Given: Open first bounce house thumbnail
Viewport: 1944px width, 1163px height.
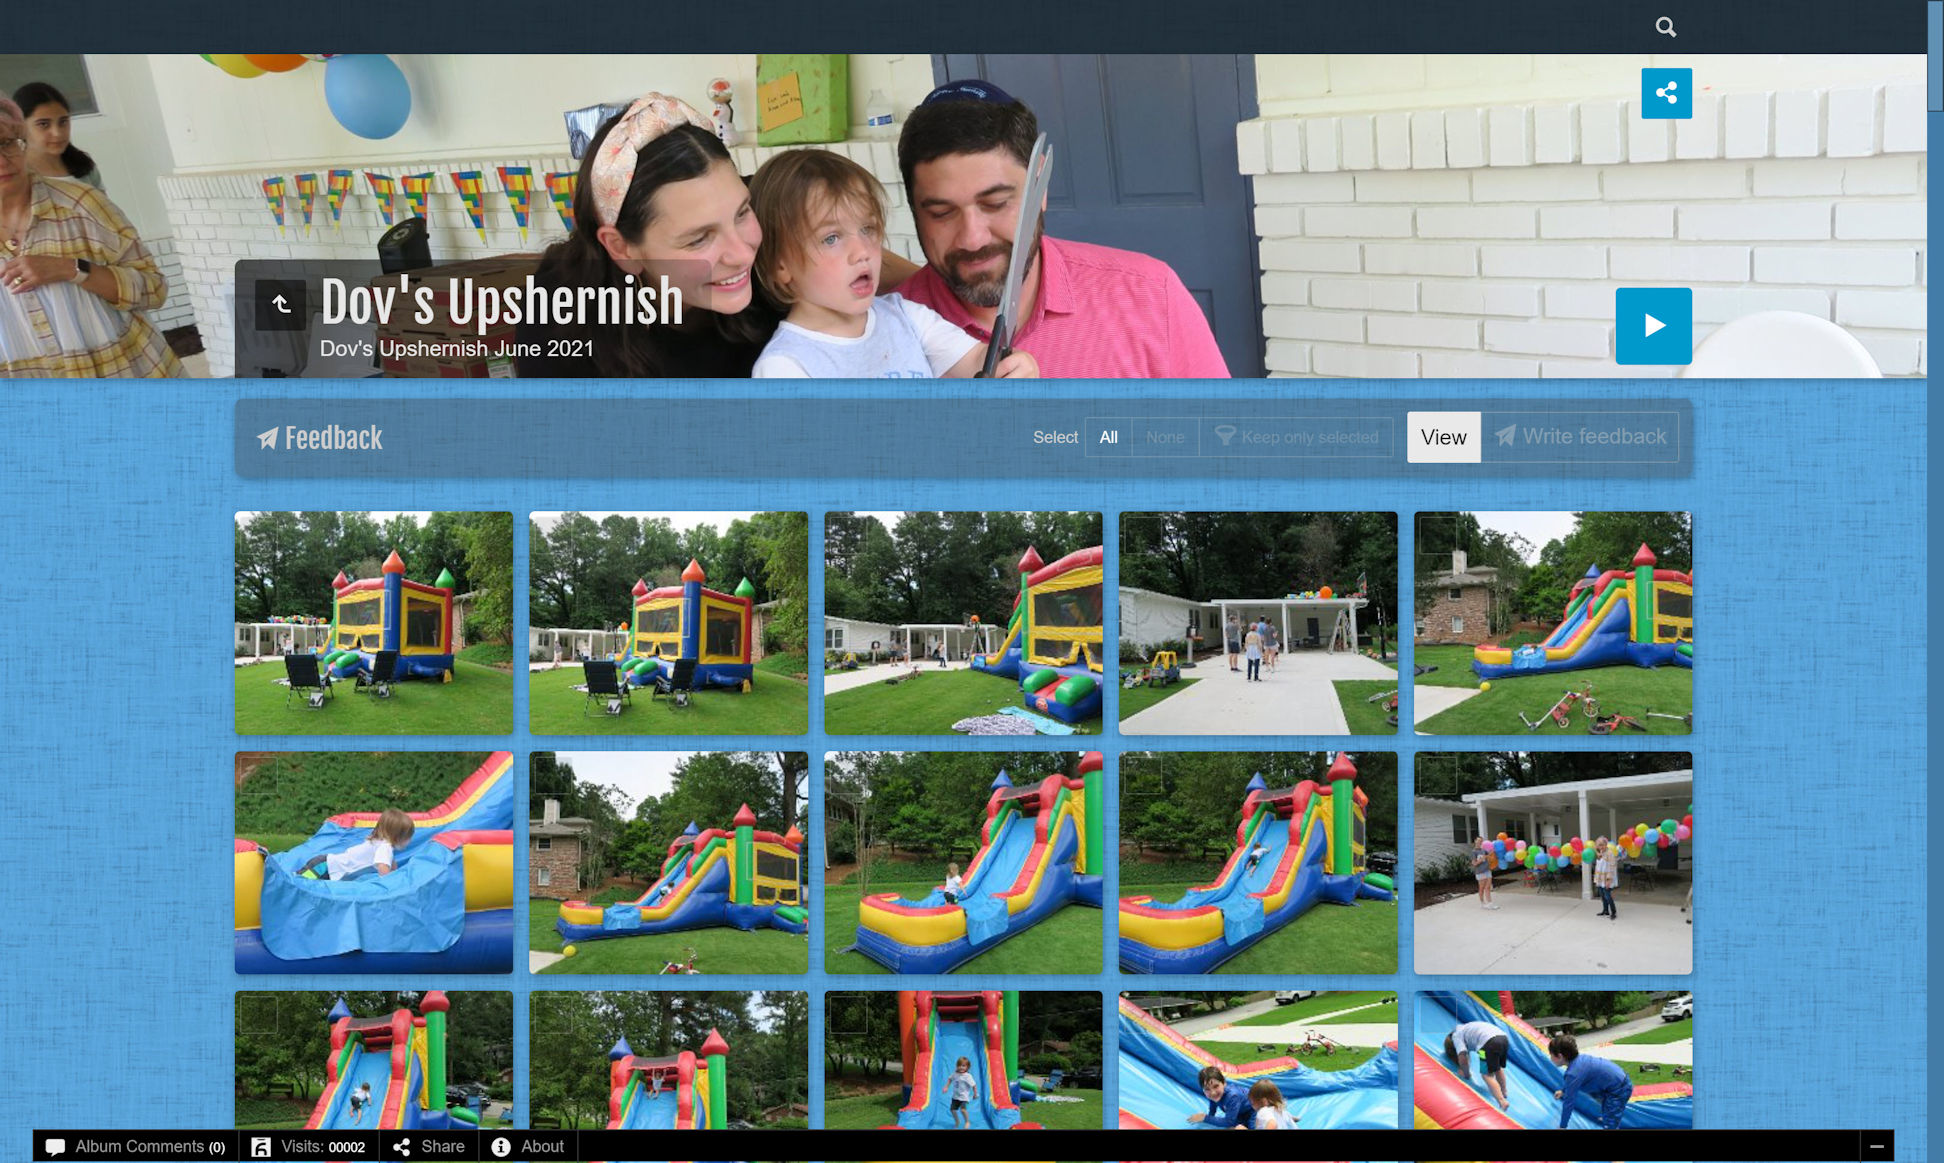Looking at the screenshot, I should coord(373,623).
